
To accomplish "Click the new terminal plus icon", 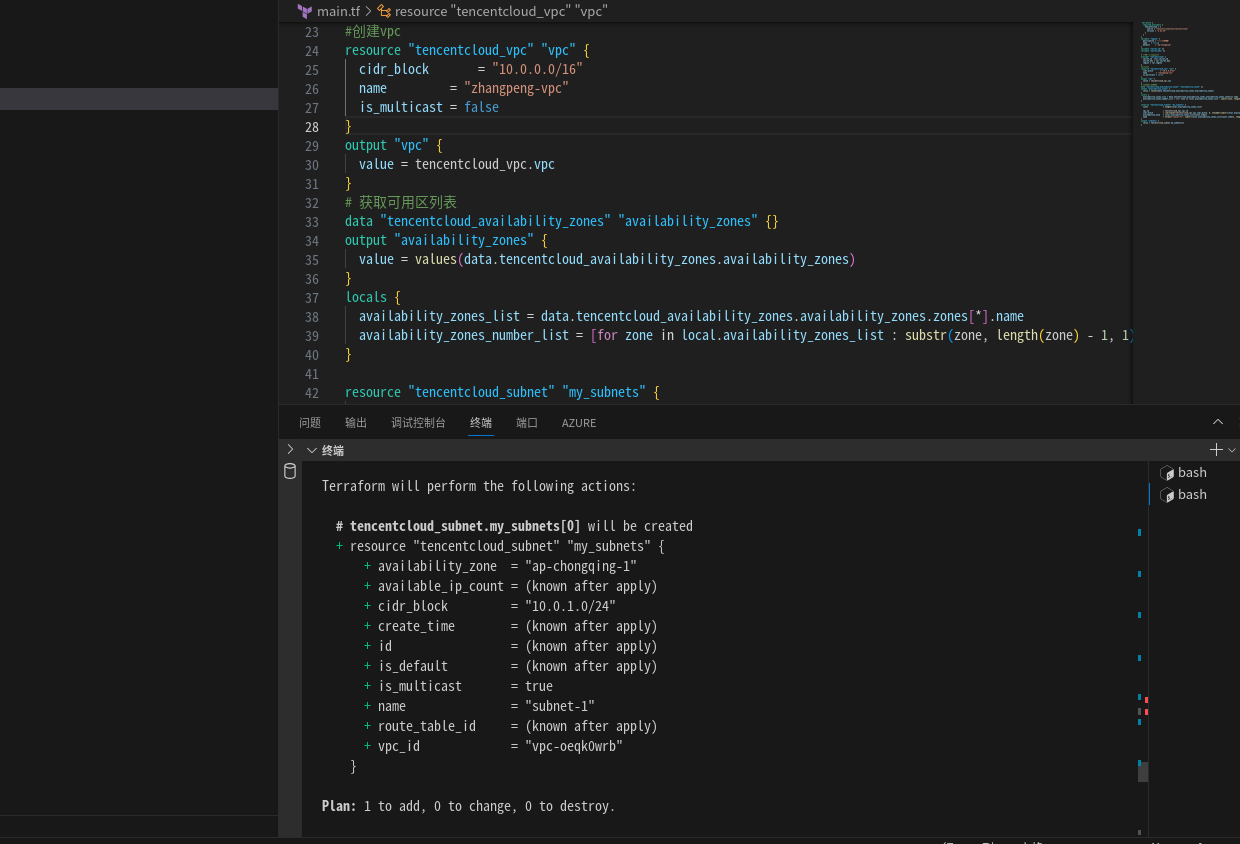I will [x=1216, y=450].
